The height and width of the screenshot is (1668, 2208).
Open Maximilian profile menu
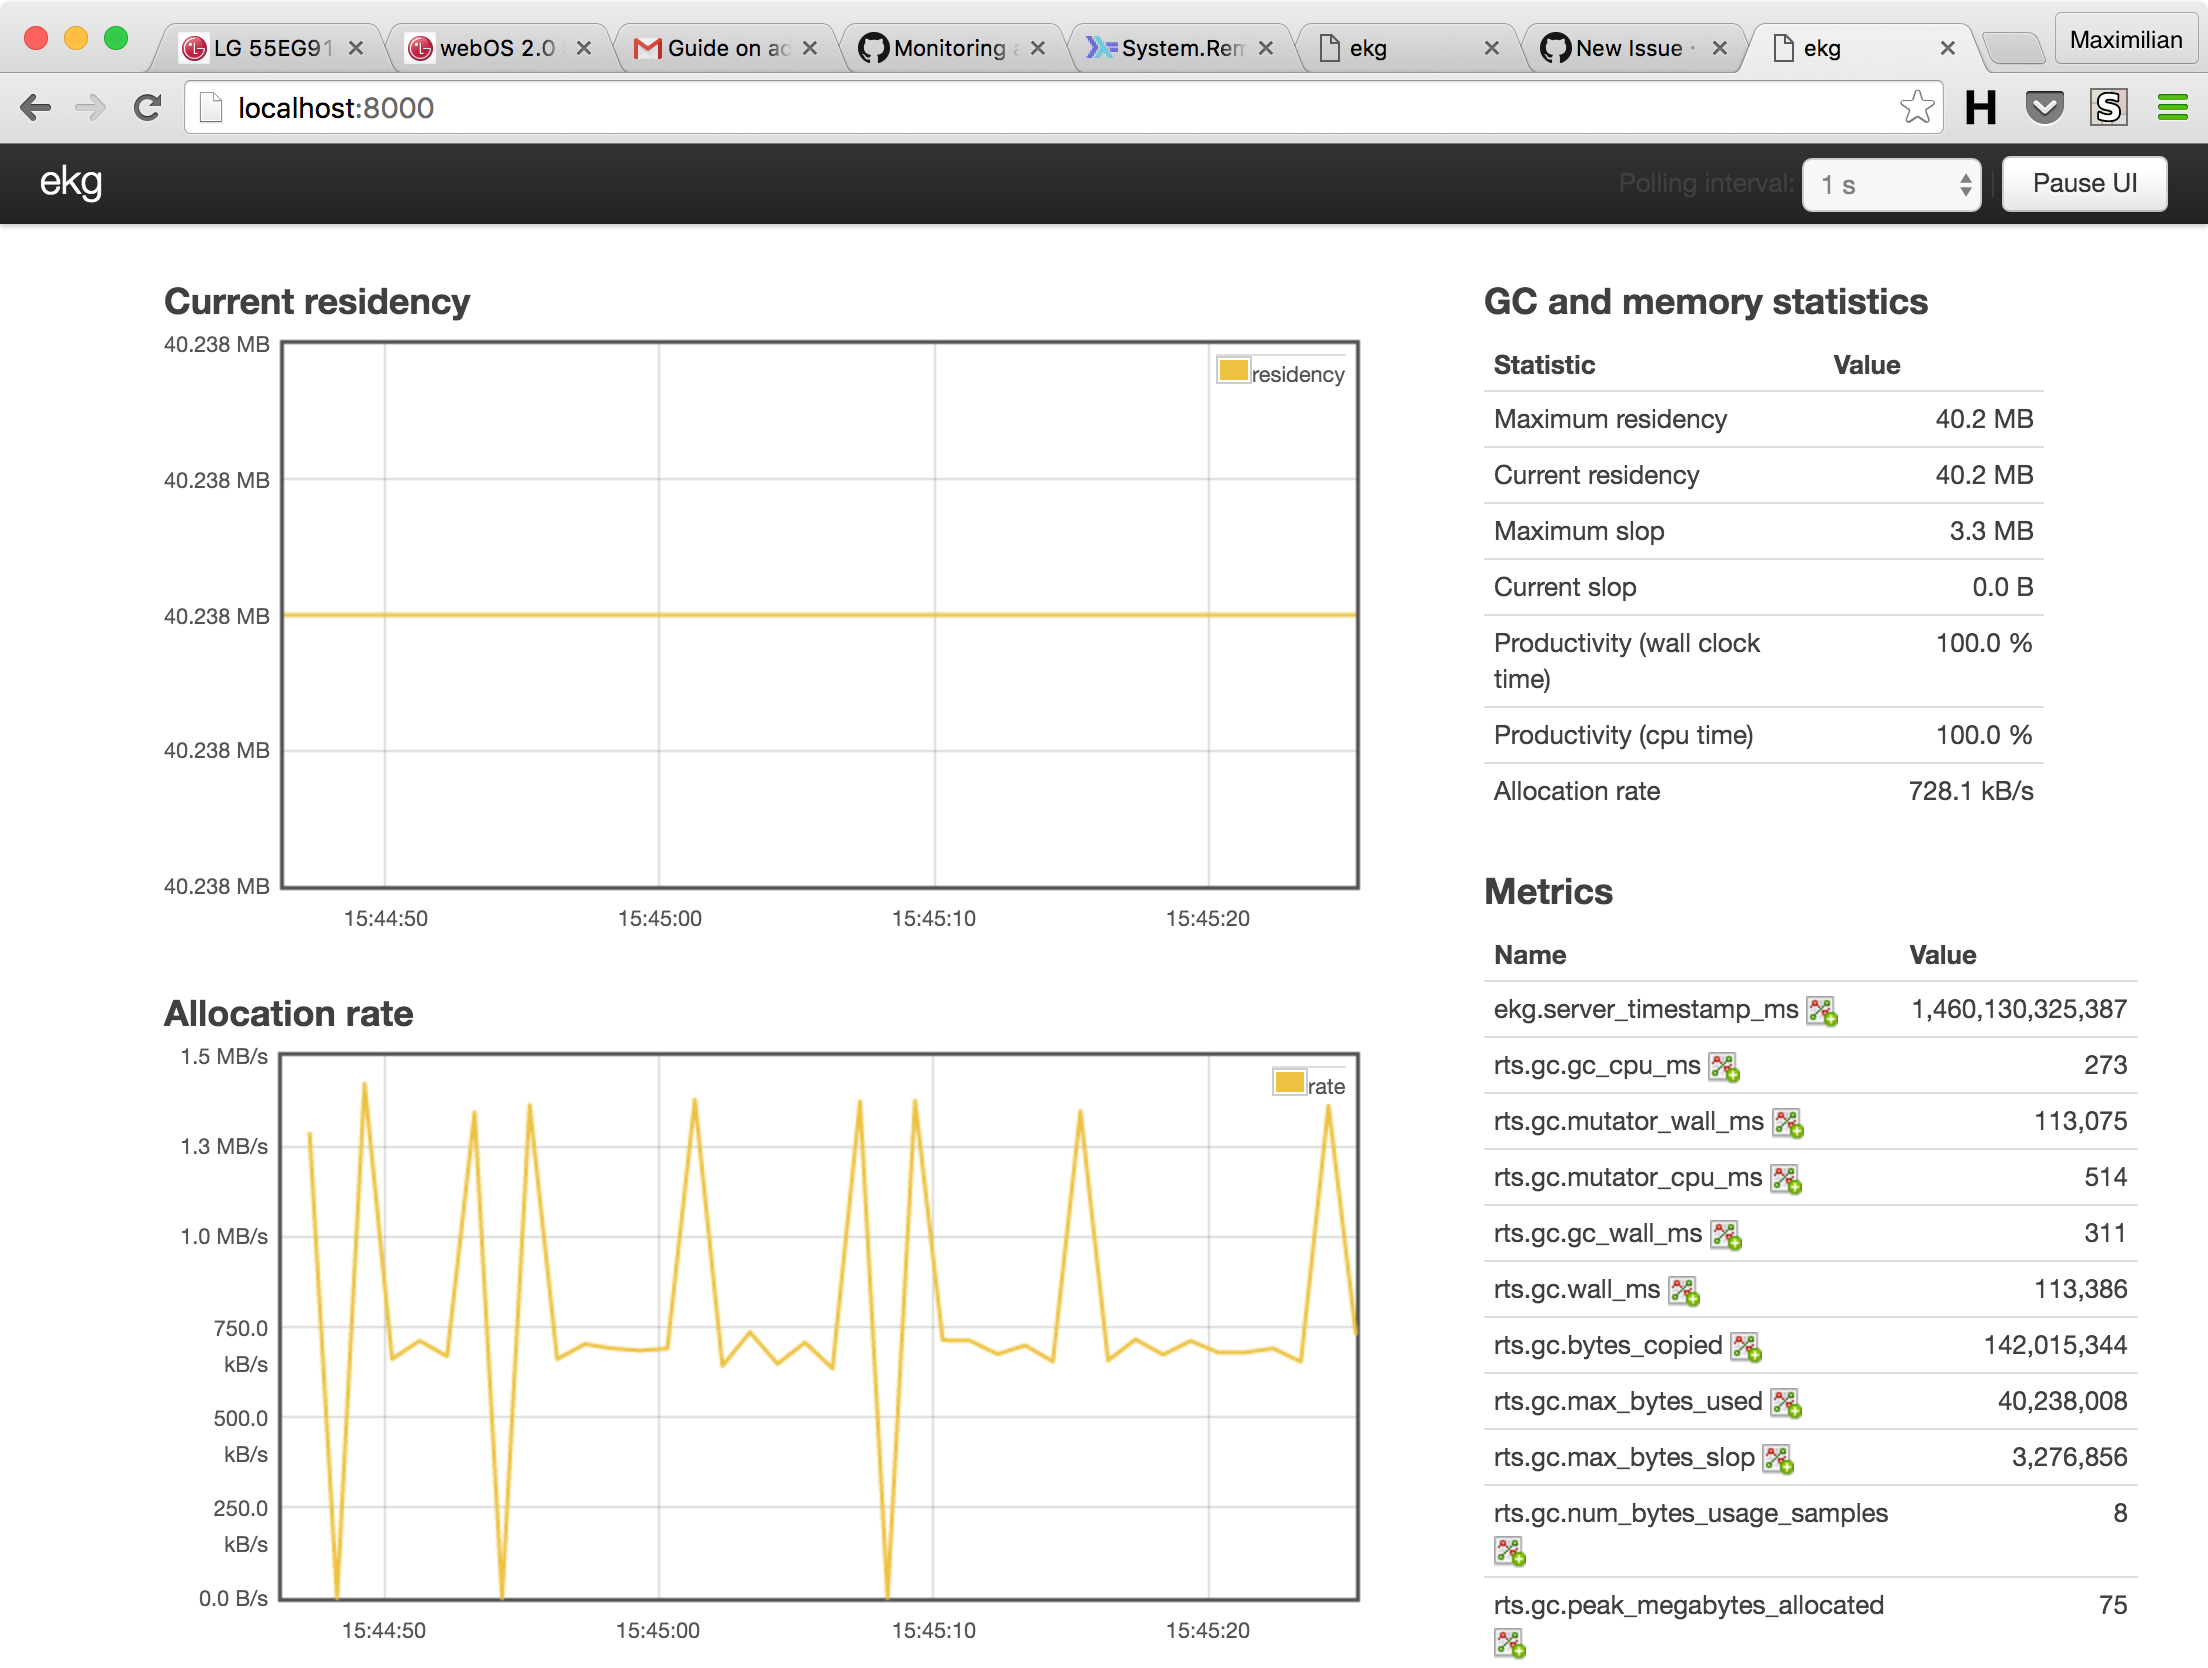point(2125,40)
